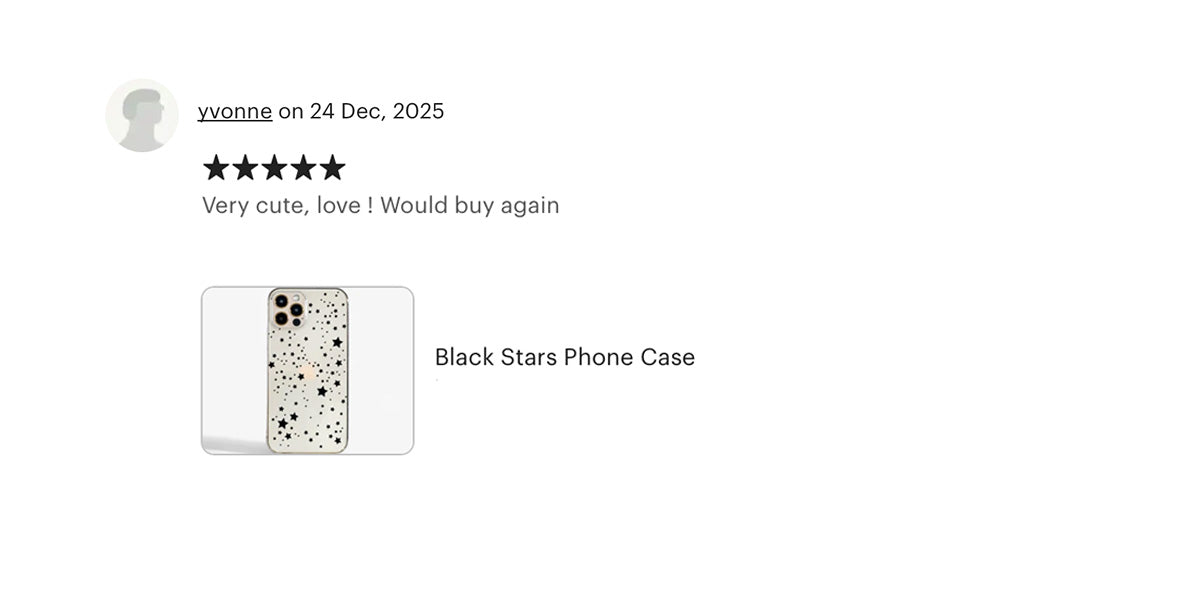Click the second rating star
The height and width of the screenshot is (600, 1200).
click(245, 168)
